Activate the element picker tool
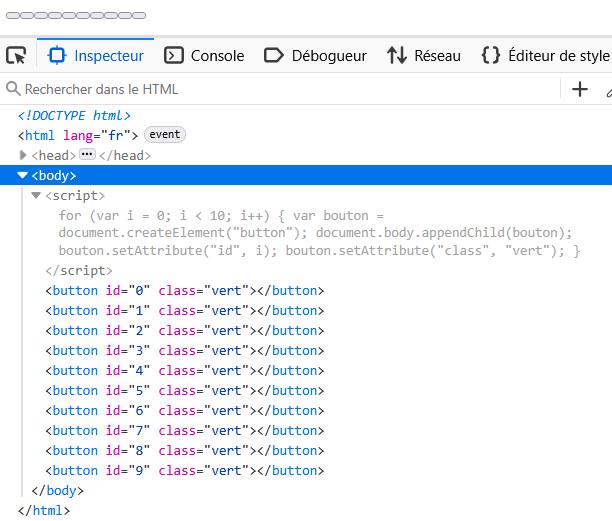The image size is (612, 521). pyautogui.click(x=16, y=55)
